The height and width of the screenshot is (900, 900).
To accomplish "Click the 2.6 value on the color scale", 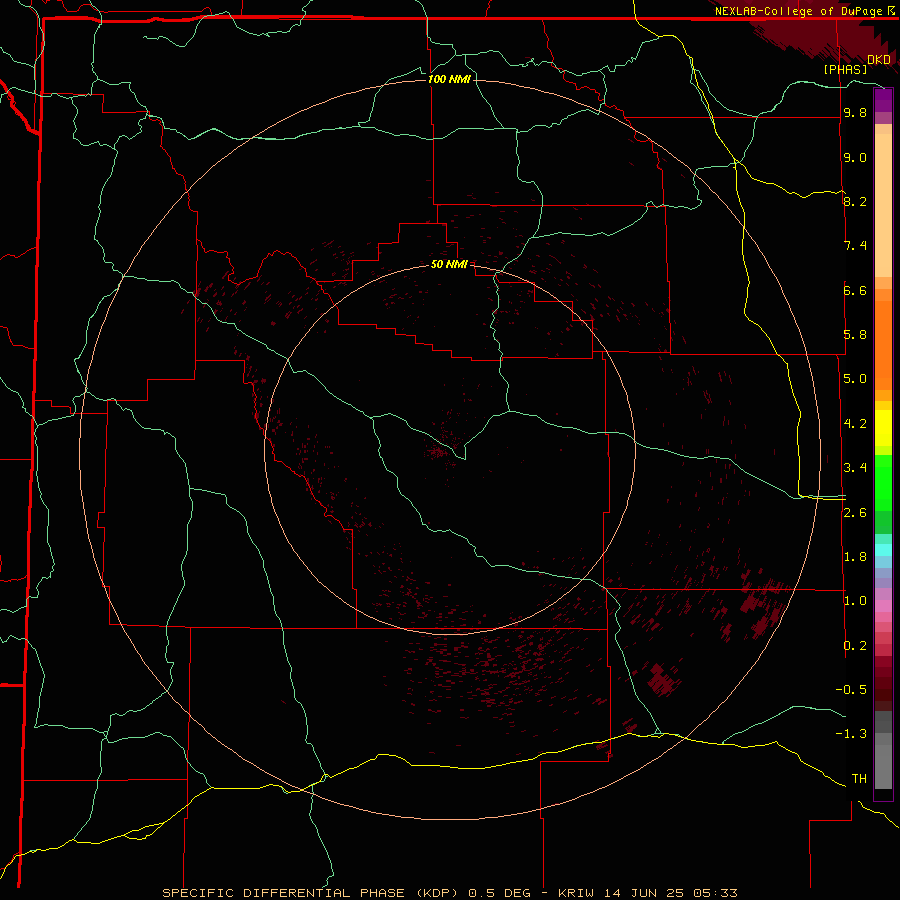I will pyautogui.click(x=855, y=513).
